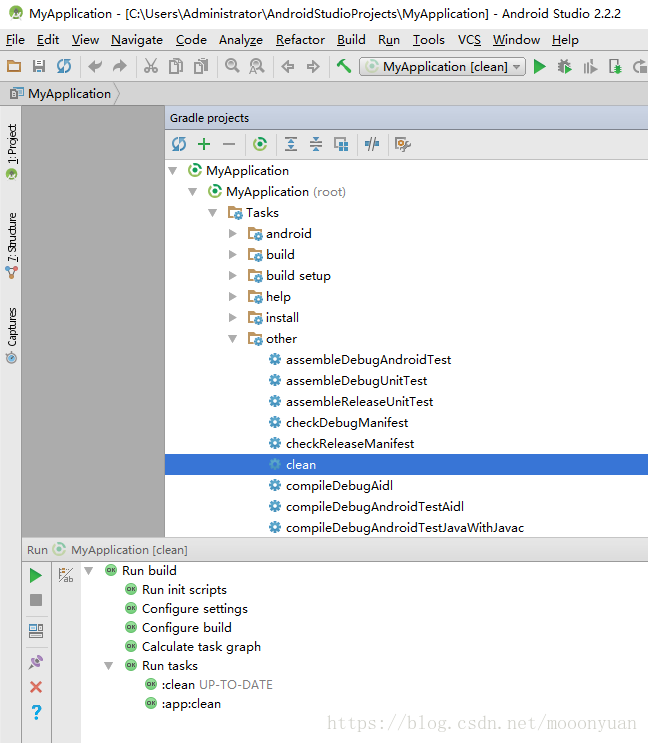
Task: Click the Restore Layout icon in Run panel
Action: tap(36, 631)
